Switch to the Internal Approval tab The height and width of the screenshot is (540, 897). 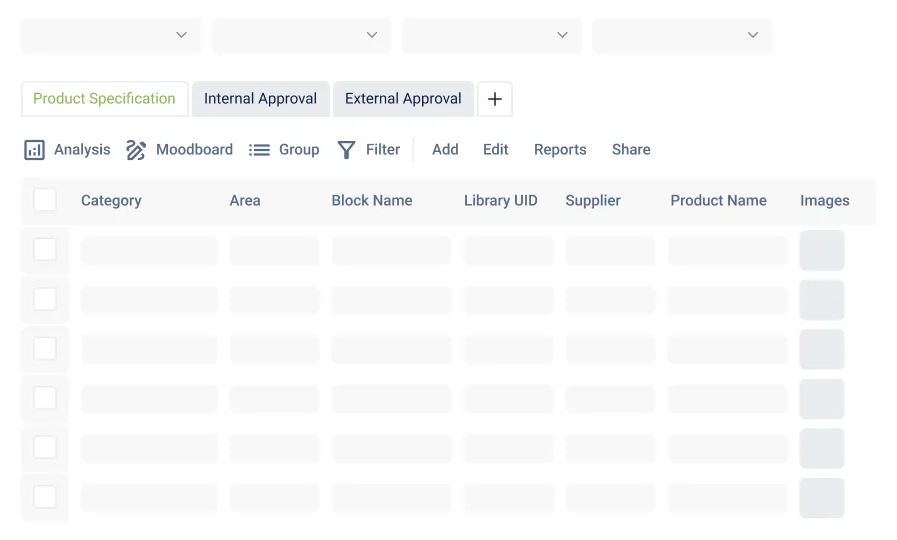pos(260,99)
